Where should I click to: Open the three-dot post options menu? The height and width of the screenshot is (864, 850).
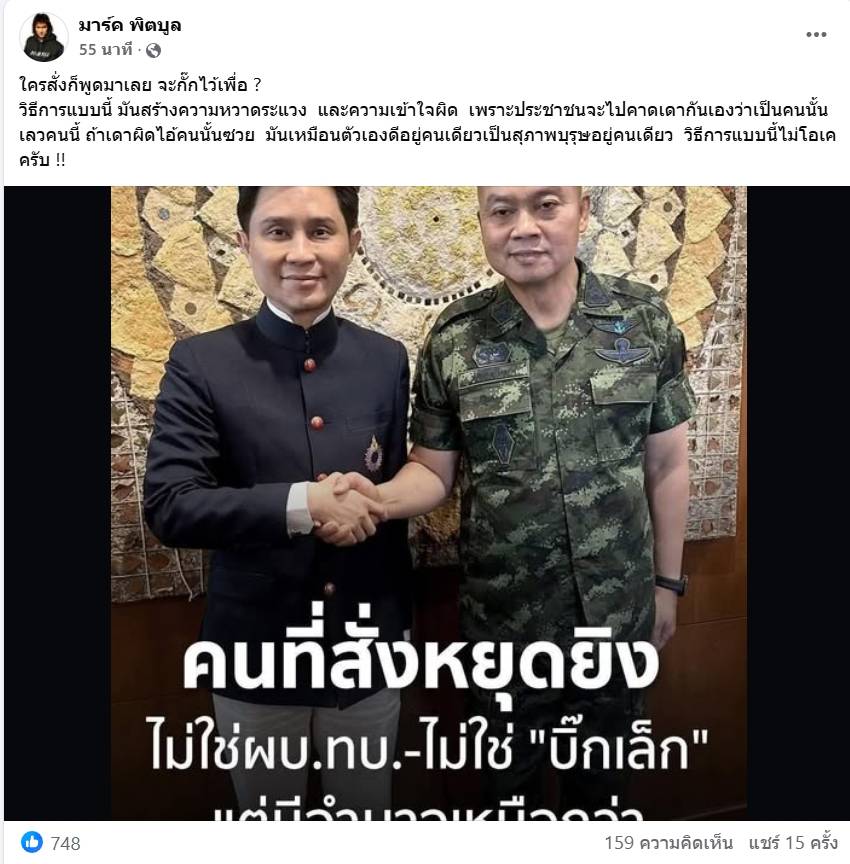click(x=816, y=34)
